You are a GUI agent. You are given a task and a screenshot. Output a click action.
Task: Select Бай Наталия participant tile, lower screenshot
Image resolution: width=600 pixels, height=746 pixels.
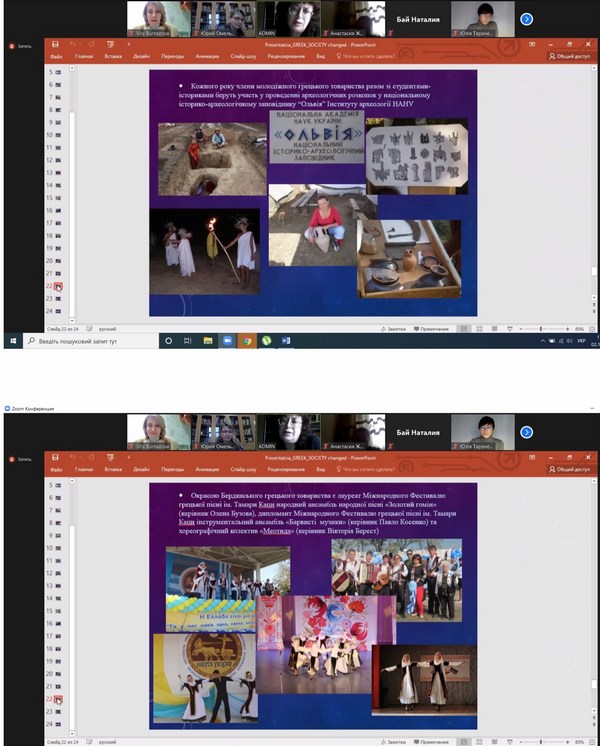[x=418, y=432]
